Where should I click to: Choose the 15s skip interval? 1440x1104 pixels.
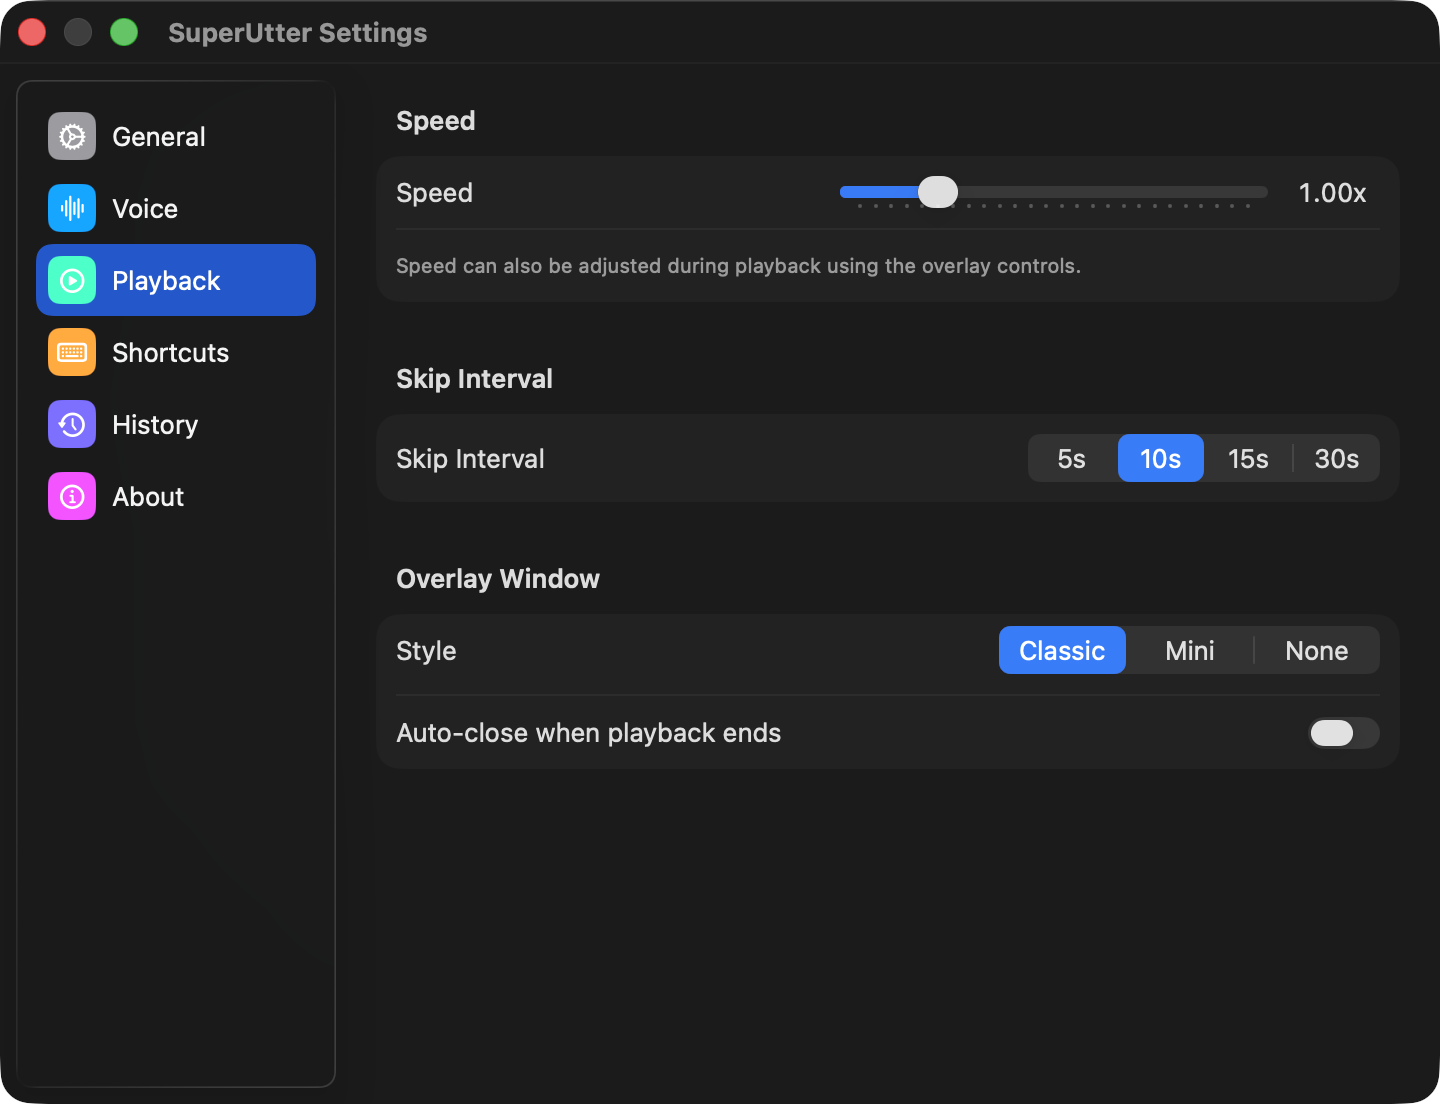coord(1248,458)
